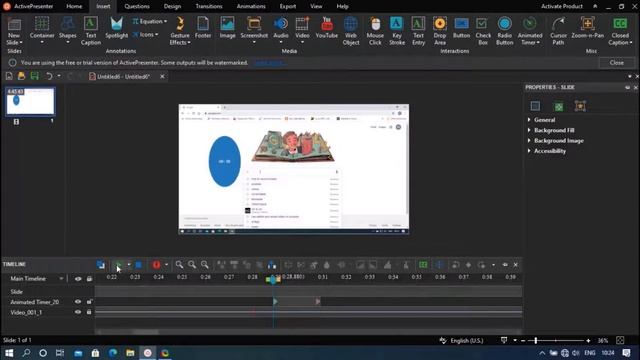Image resolution: width=640 pixels, height=360 pixels.
Task: Click the blue Stop button in timeline
Action: pos(138,265)
